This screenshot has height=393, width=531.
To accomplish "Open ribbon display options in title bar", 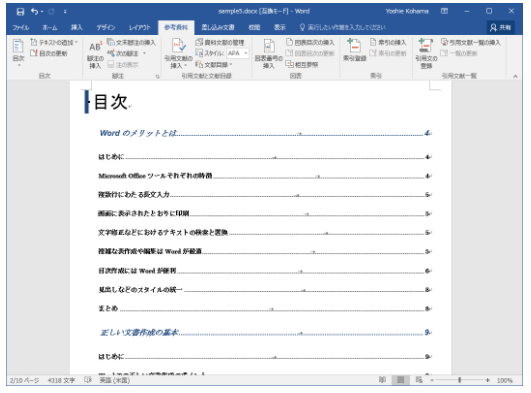I will coord(444,11).
